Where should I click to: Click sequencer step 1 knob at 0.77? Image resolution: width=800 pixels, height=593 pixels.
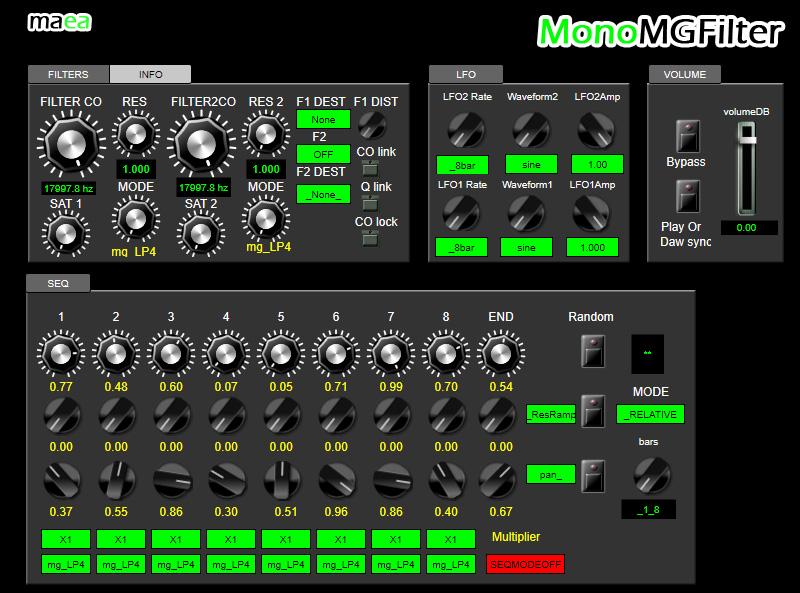click(x=61, y=354)
